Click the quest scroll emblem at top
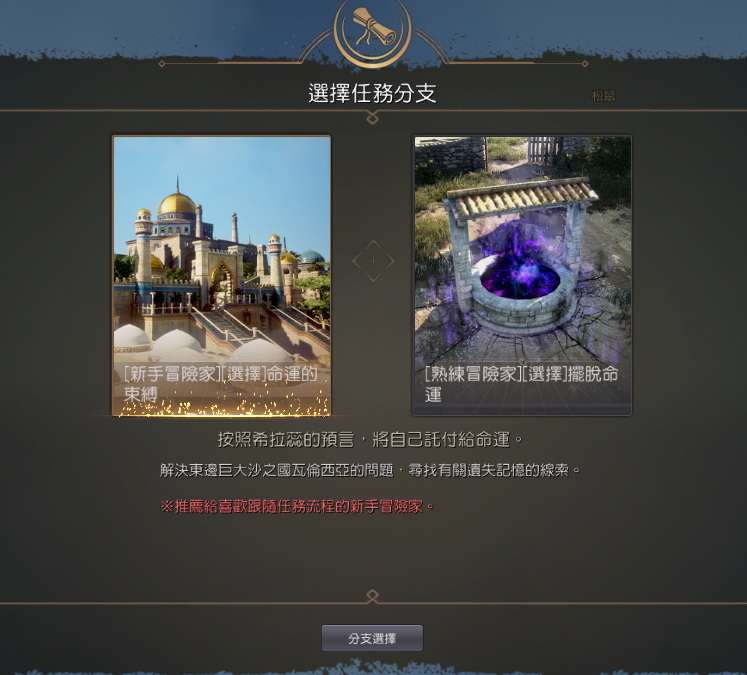The width and height of the screenshot is (747, 675). point(373,30)
